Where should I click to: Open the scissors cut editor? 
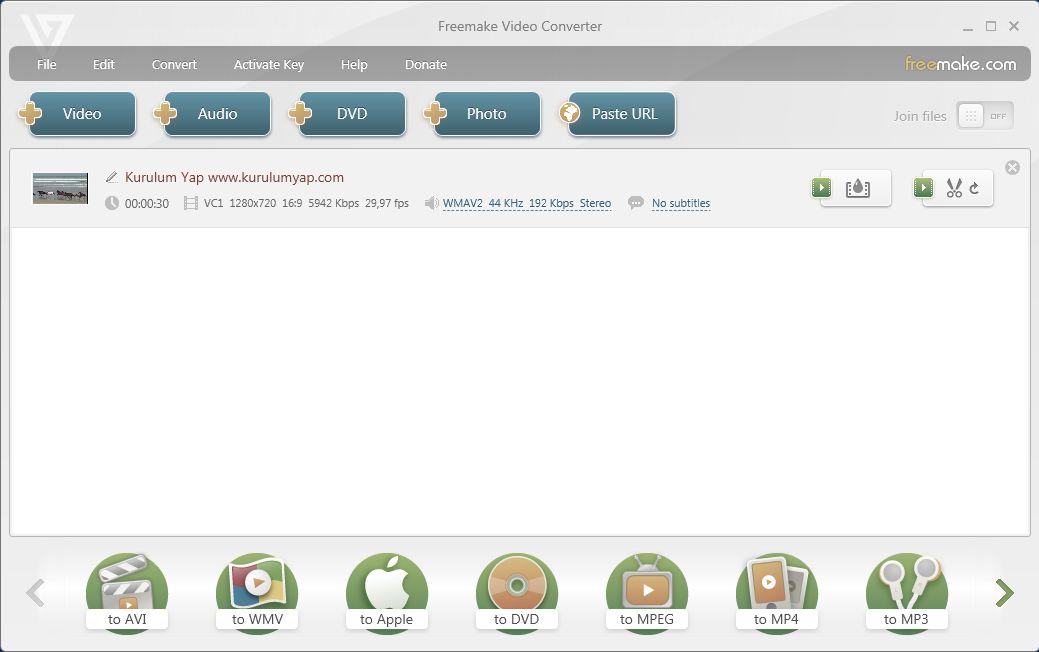tap(954, 188)
